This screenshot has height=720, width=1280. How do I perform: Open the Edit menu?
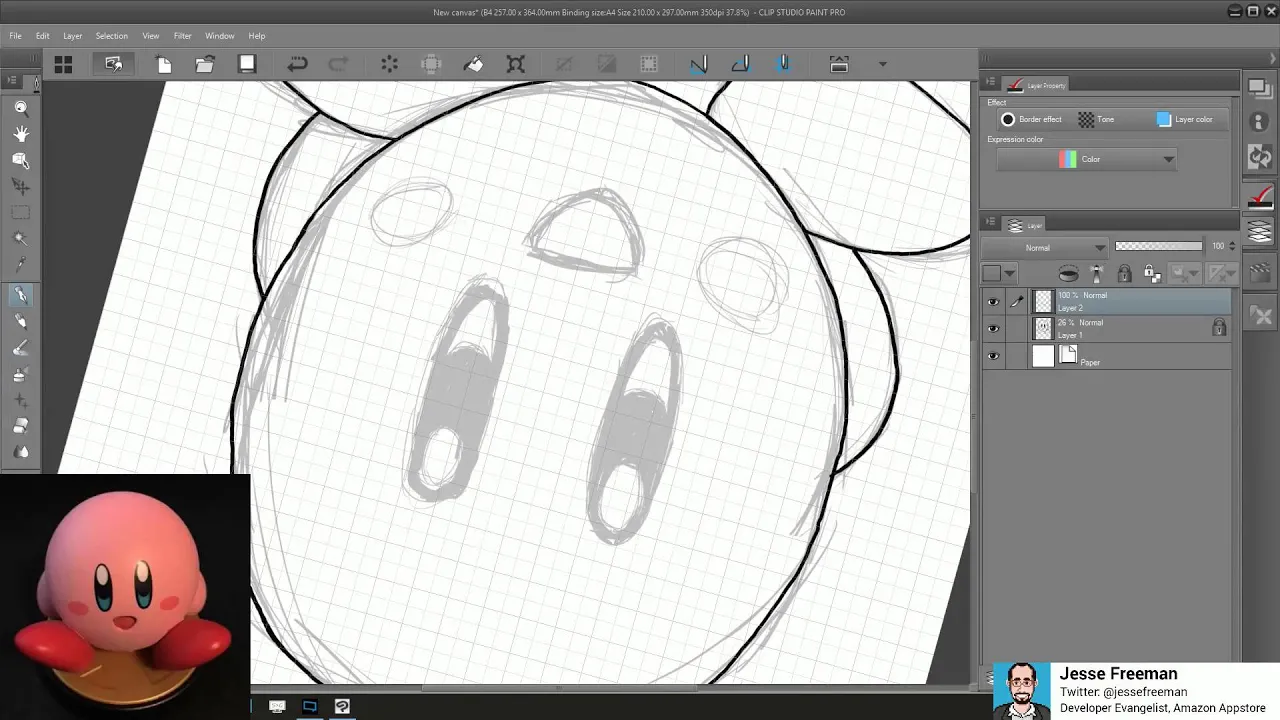click(x=42, y=36)
